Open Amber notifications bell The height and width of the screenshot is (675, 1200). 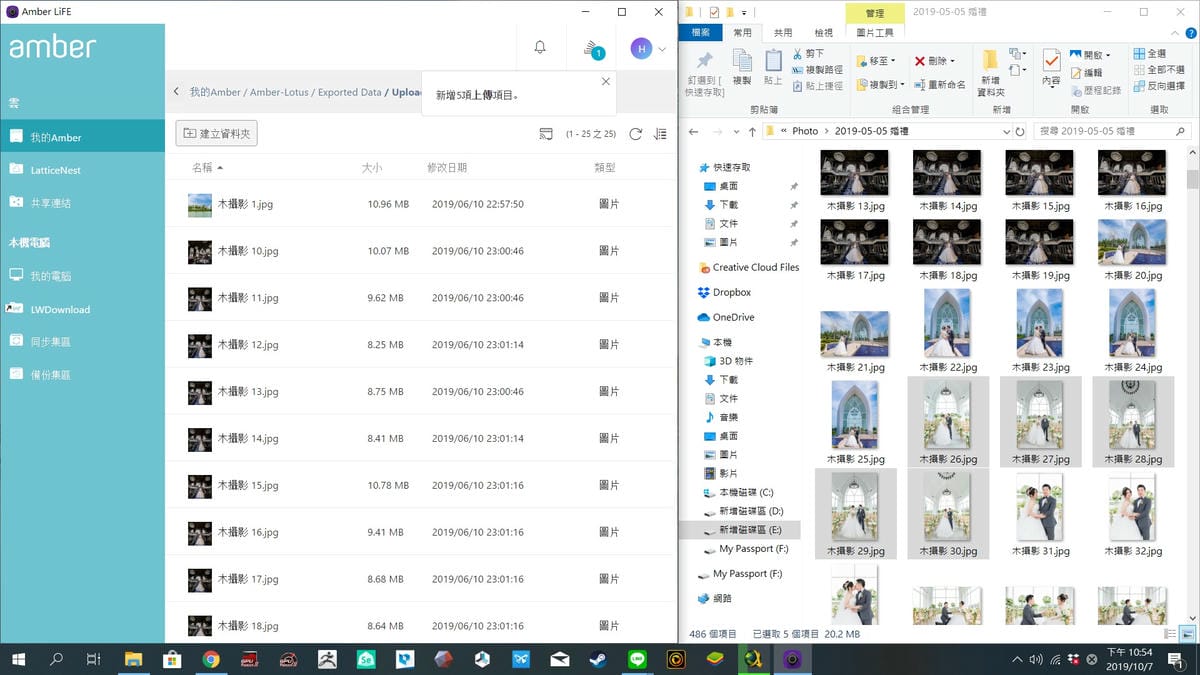click(x=540, y=47)
